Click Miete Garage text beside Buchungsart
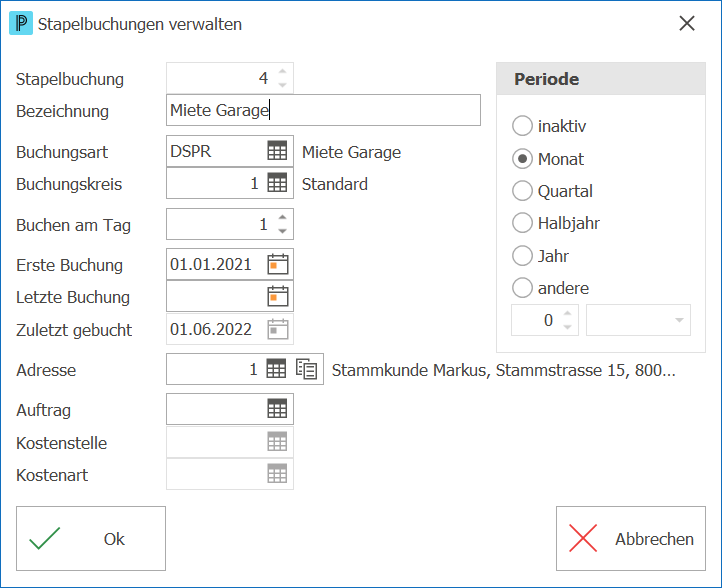This screenshot has height=588, width=722. (351, 152)
